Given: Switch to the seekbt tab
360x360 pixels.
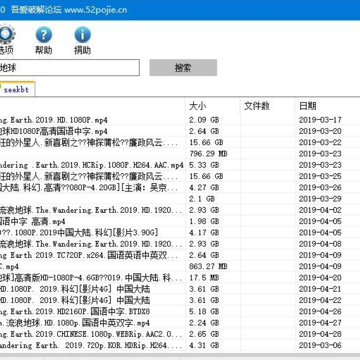Looking at the screenshot, I should pos(17,89).
